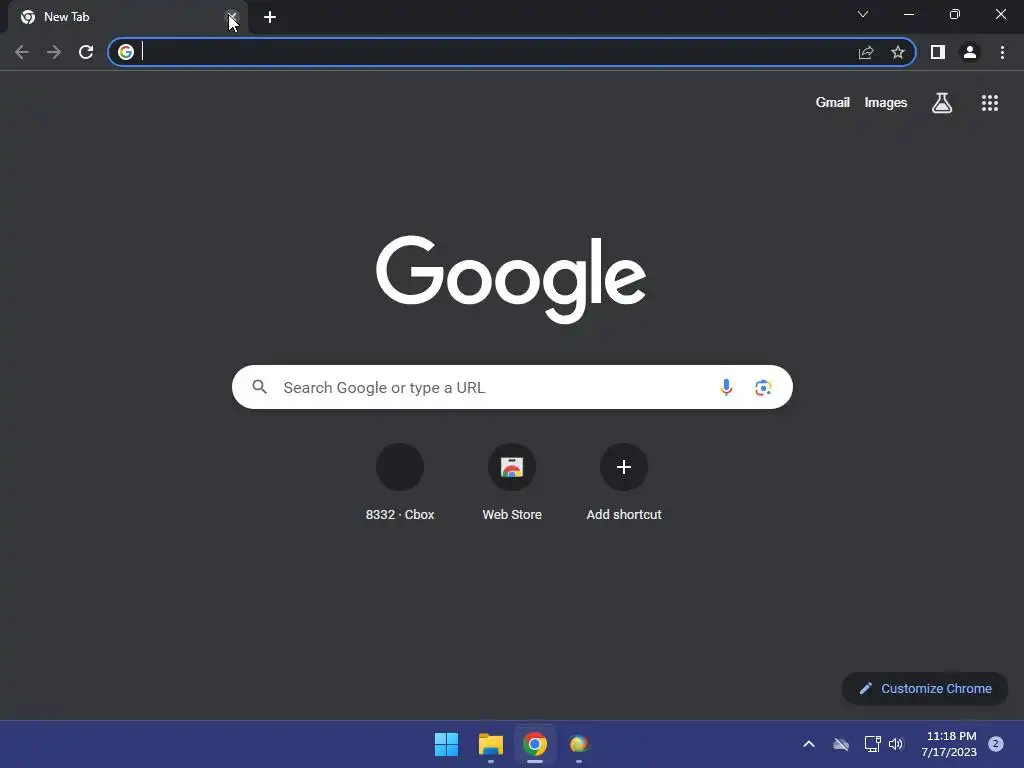
Task: Open a new tab with plus button
Action: 270,17
